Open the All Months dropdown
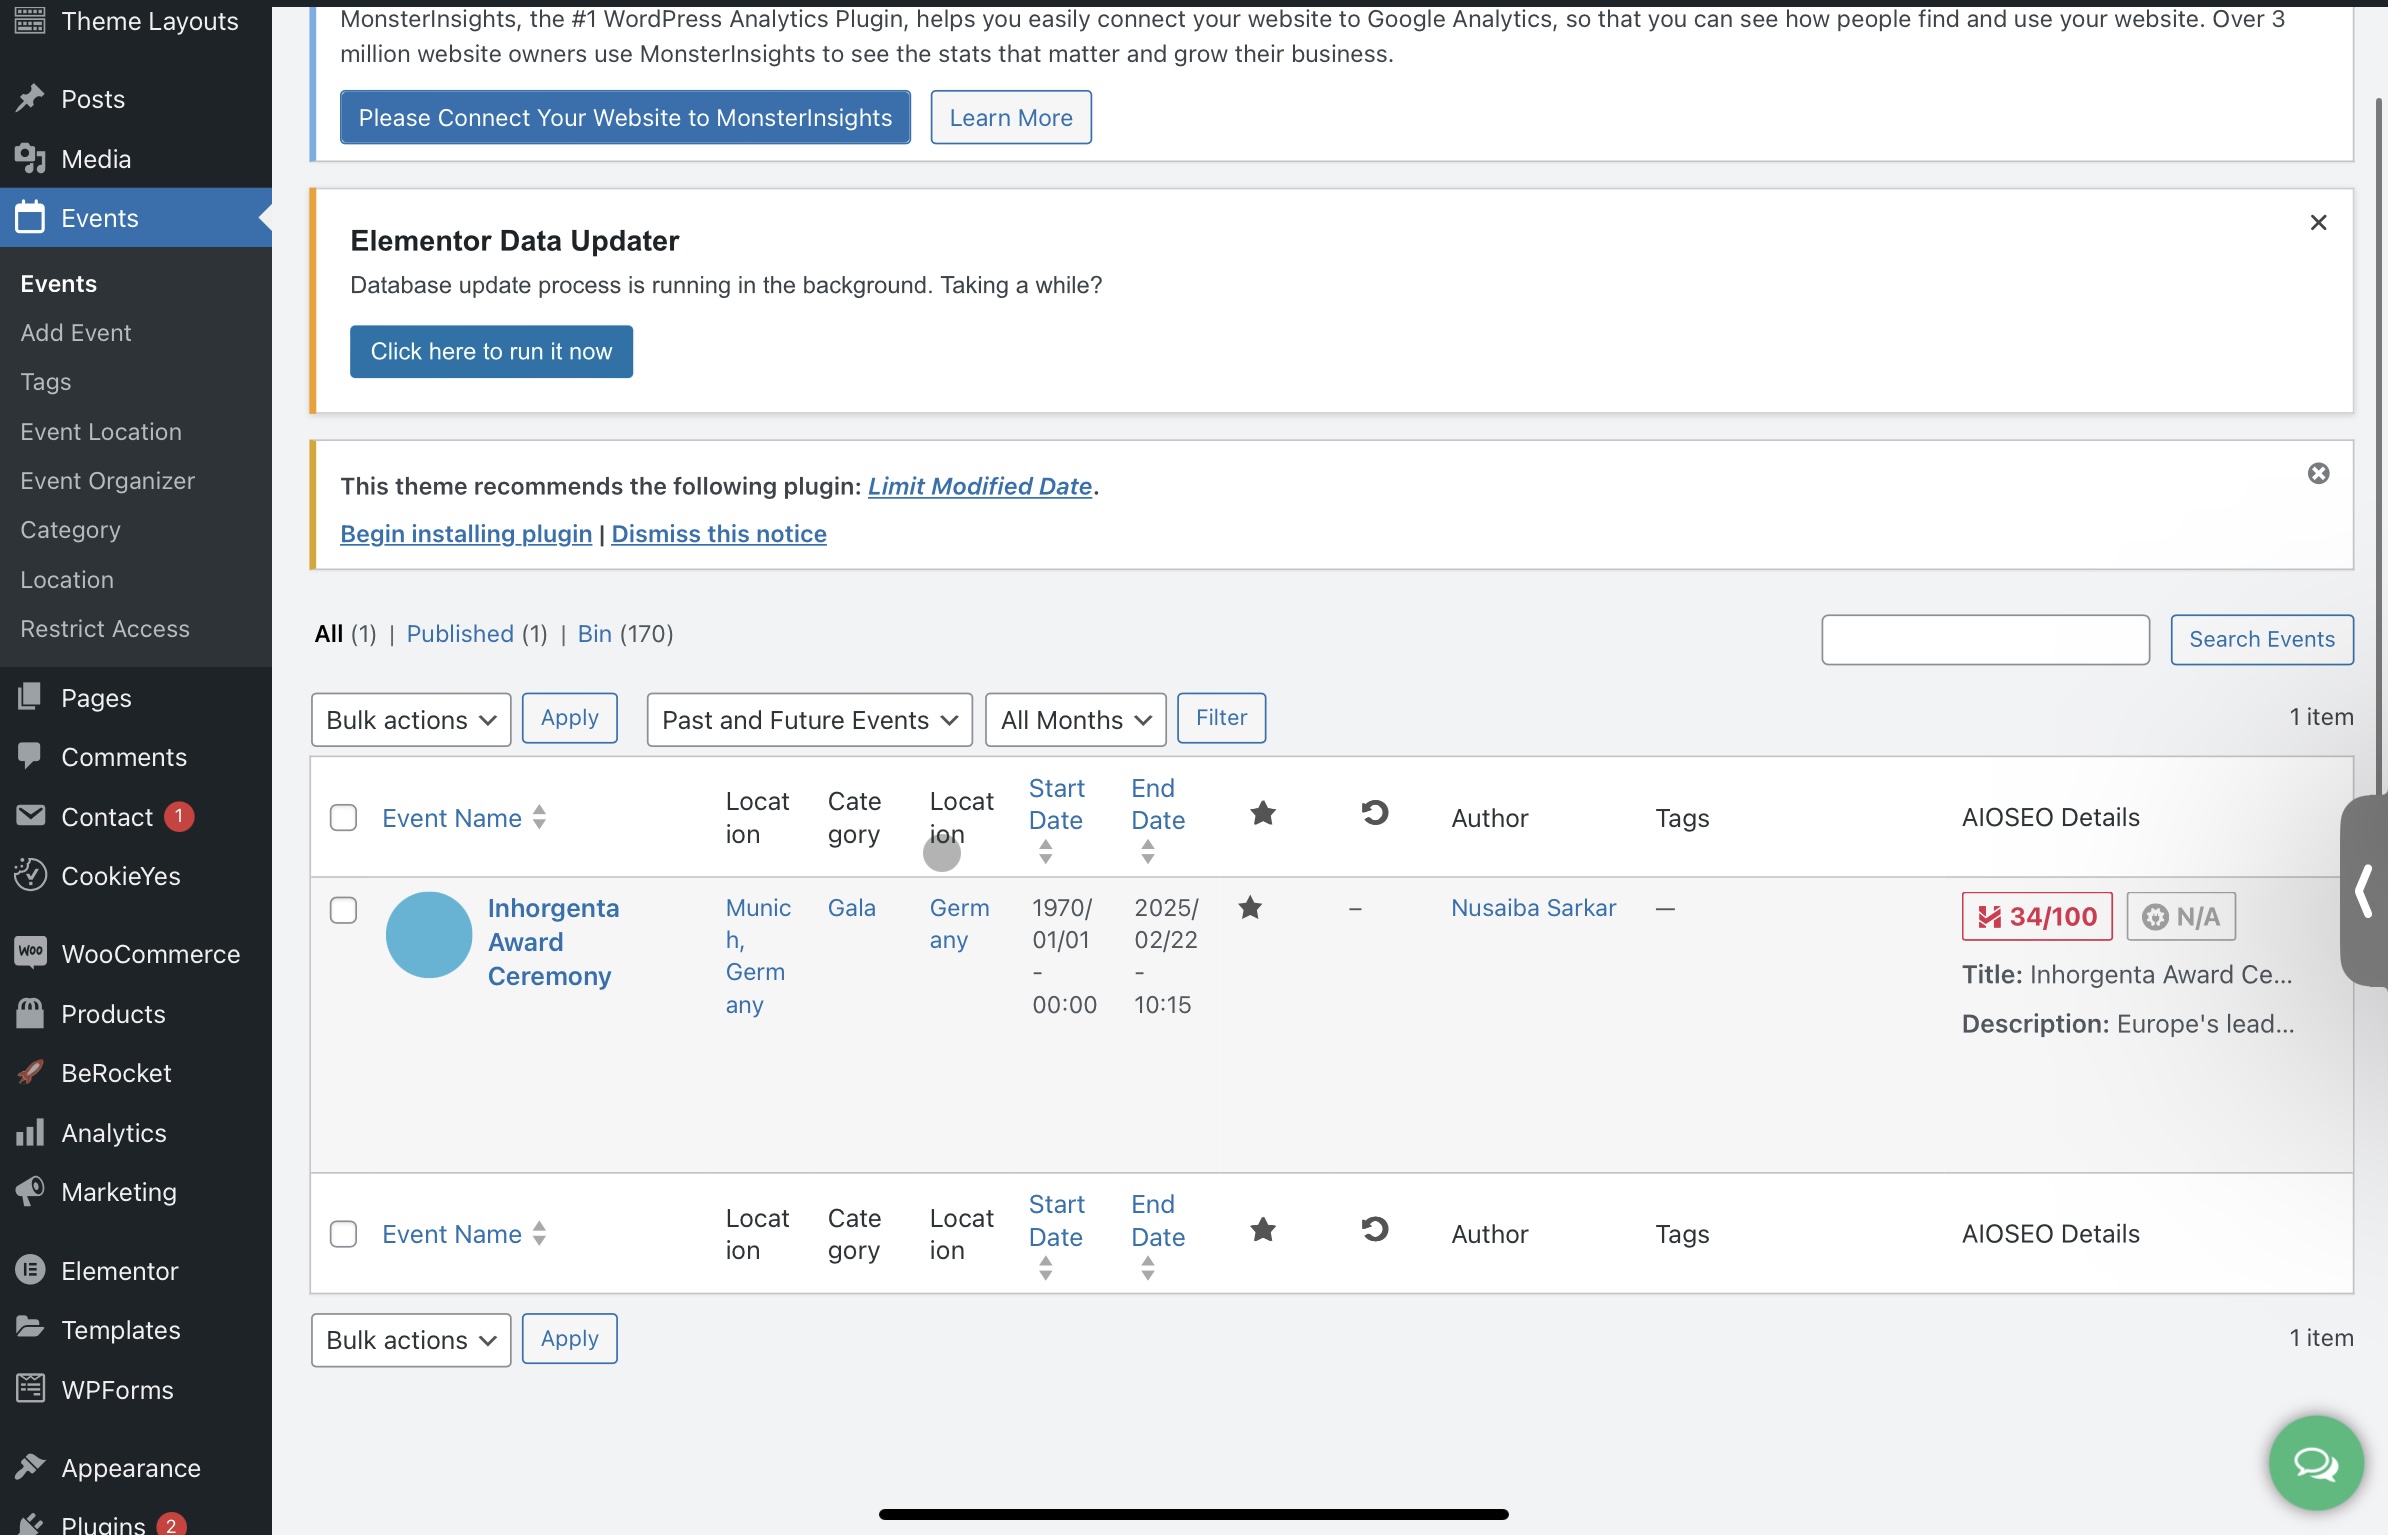The height and width of the screenshot is (1535, 2388). [x=1076, y=720]
